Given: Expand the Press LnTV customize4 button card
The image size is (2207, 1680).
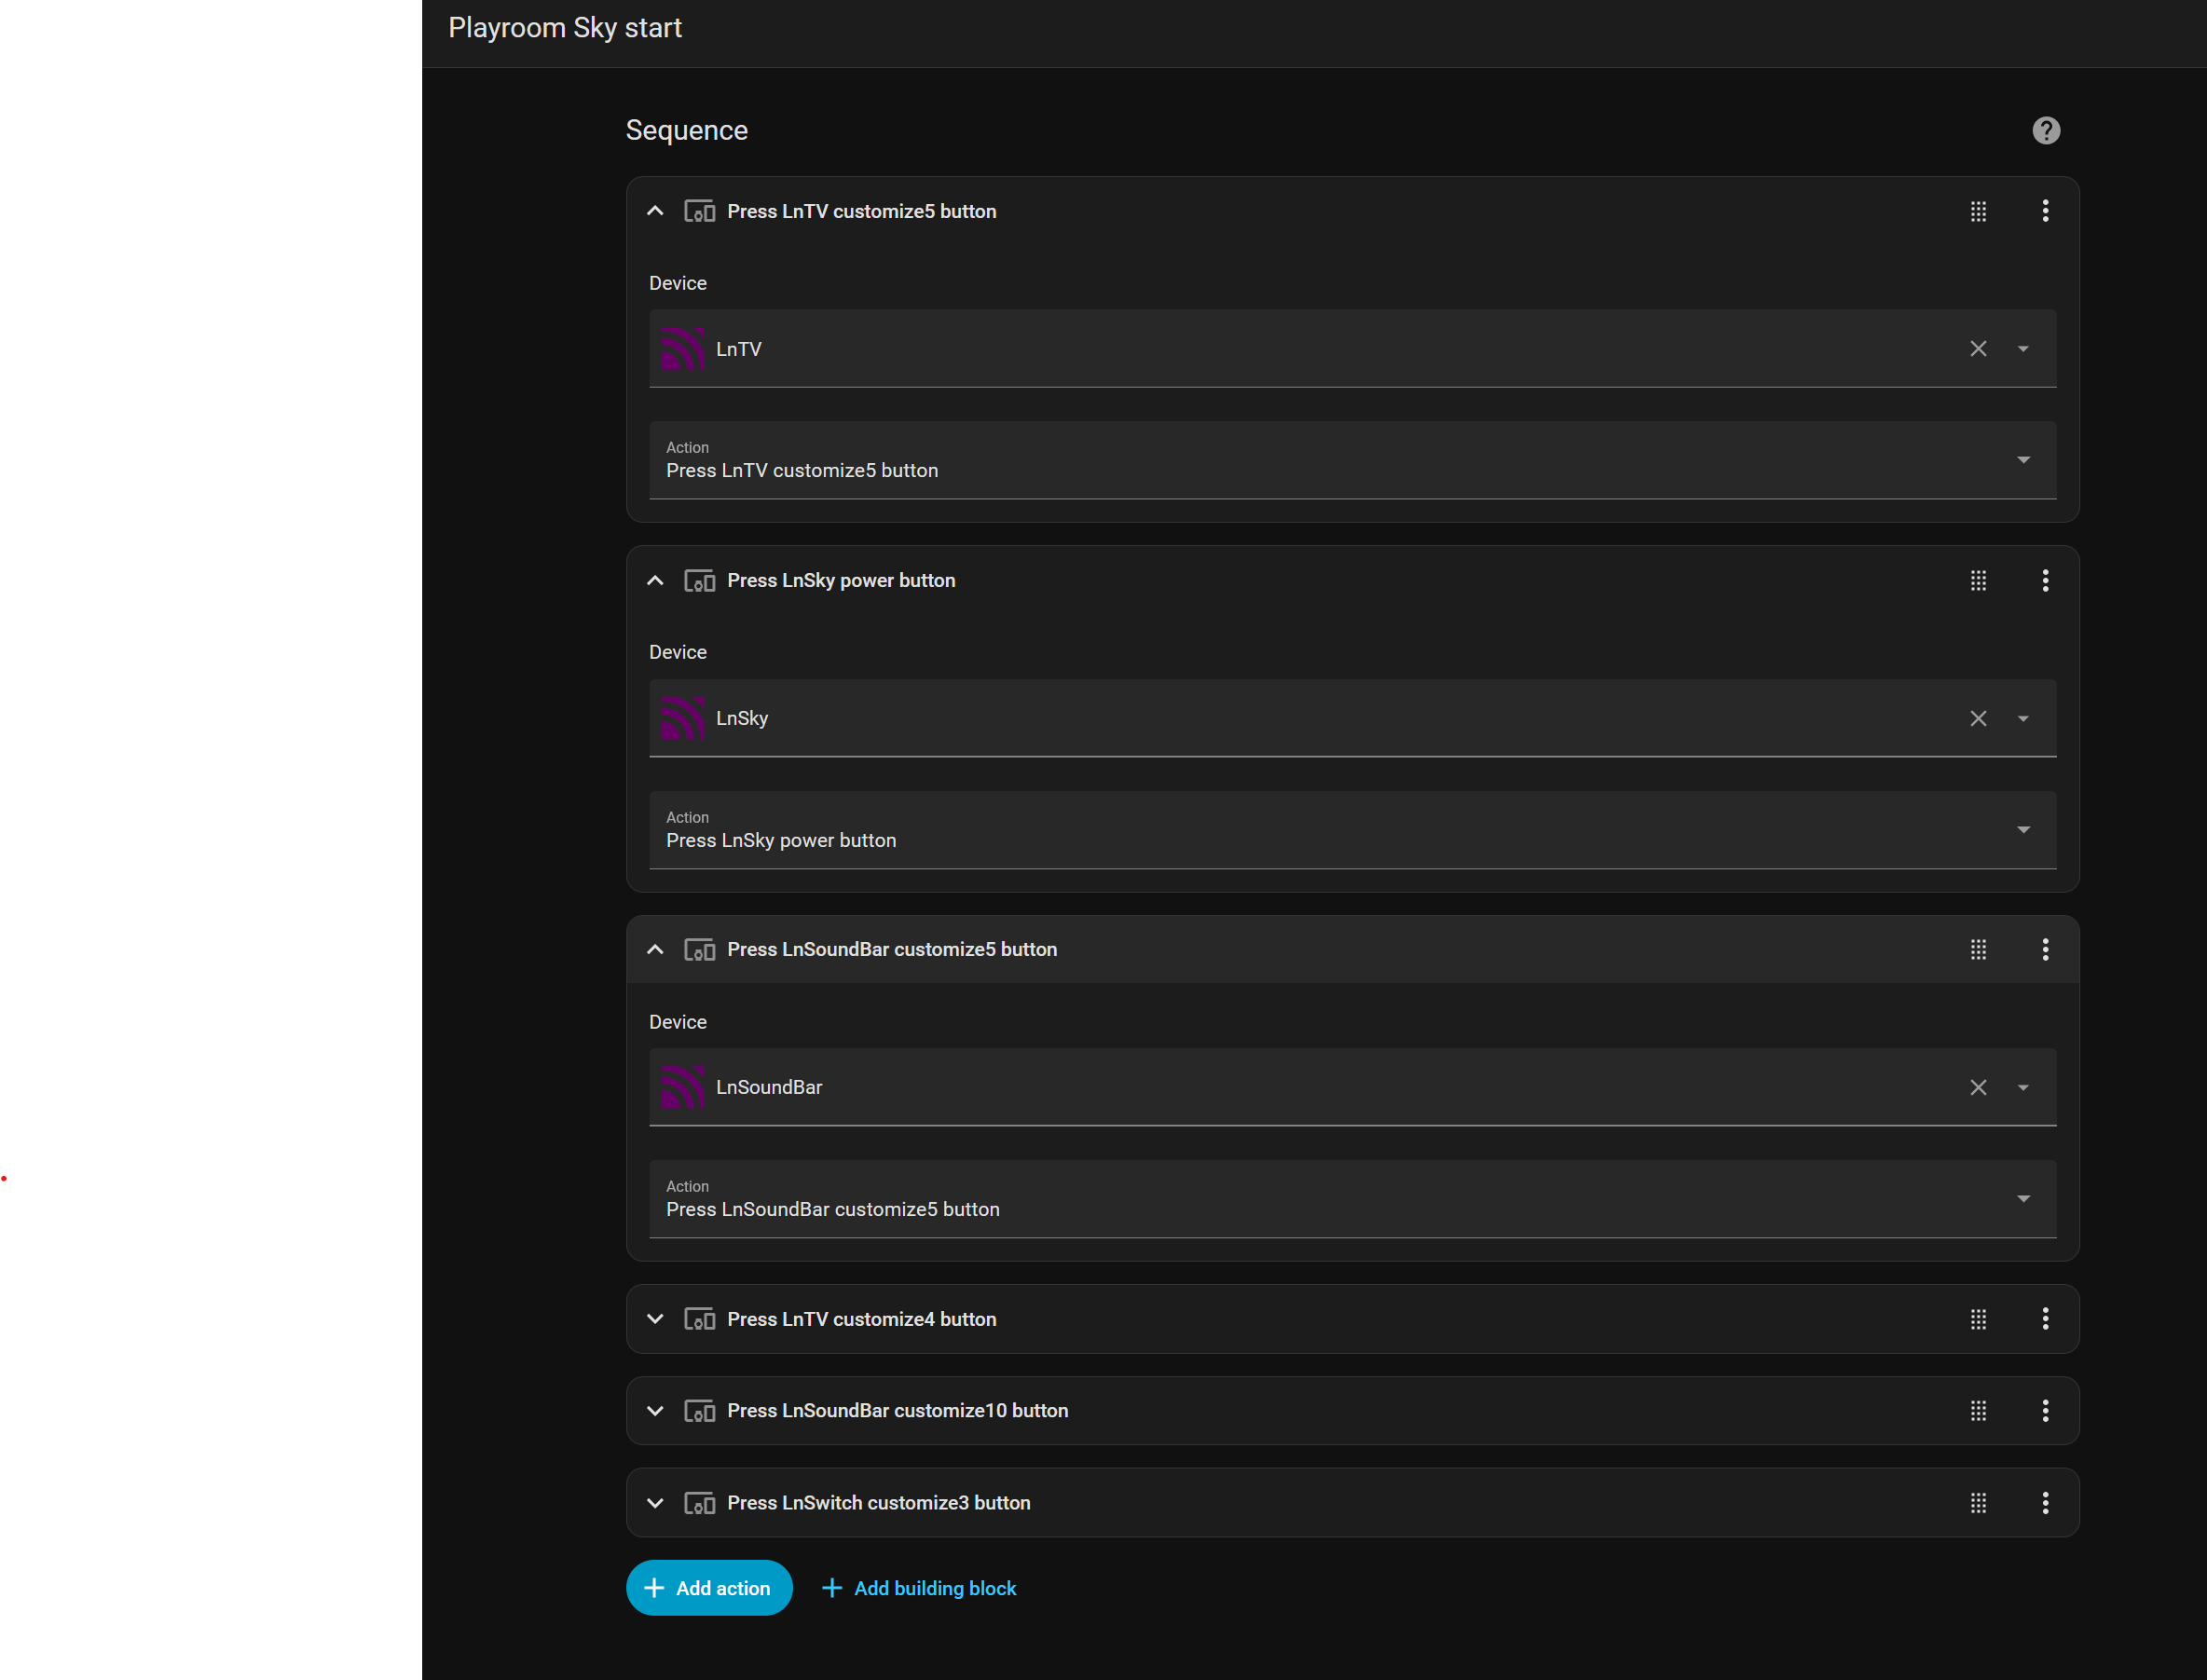Looking at the screenshot, I should click(655, 1319).
